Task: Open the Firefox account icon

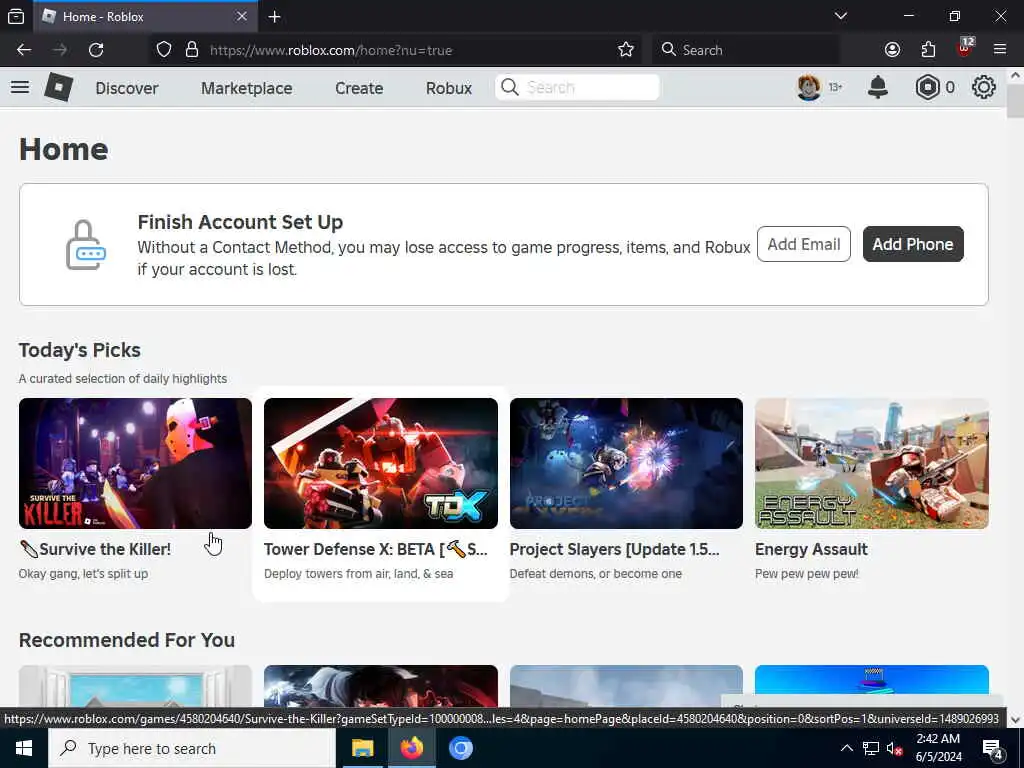Action: click(x=892, y=50)
